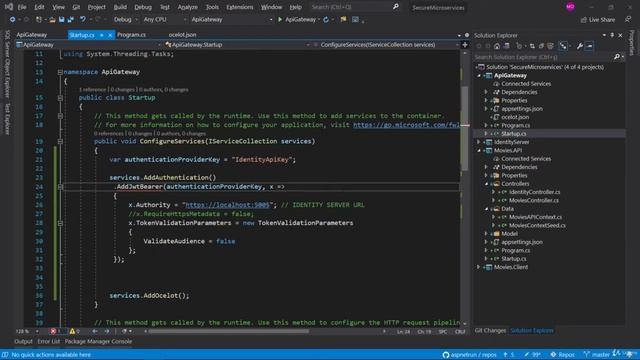640x360 pixels.
Task: Click previous issue arrow in editor bottom bar
Action: [x=95, y=331]
